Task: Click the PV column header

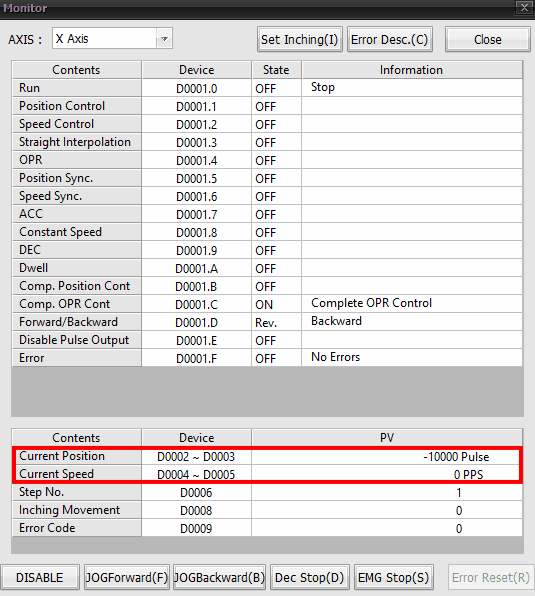Action: [x=387, y=438]
